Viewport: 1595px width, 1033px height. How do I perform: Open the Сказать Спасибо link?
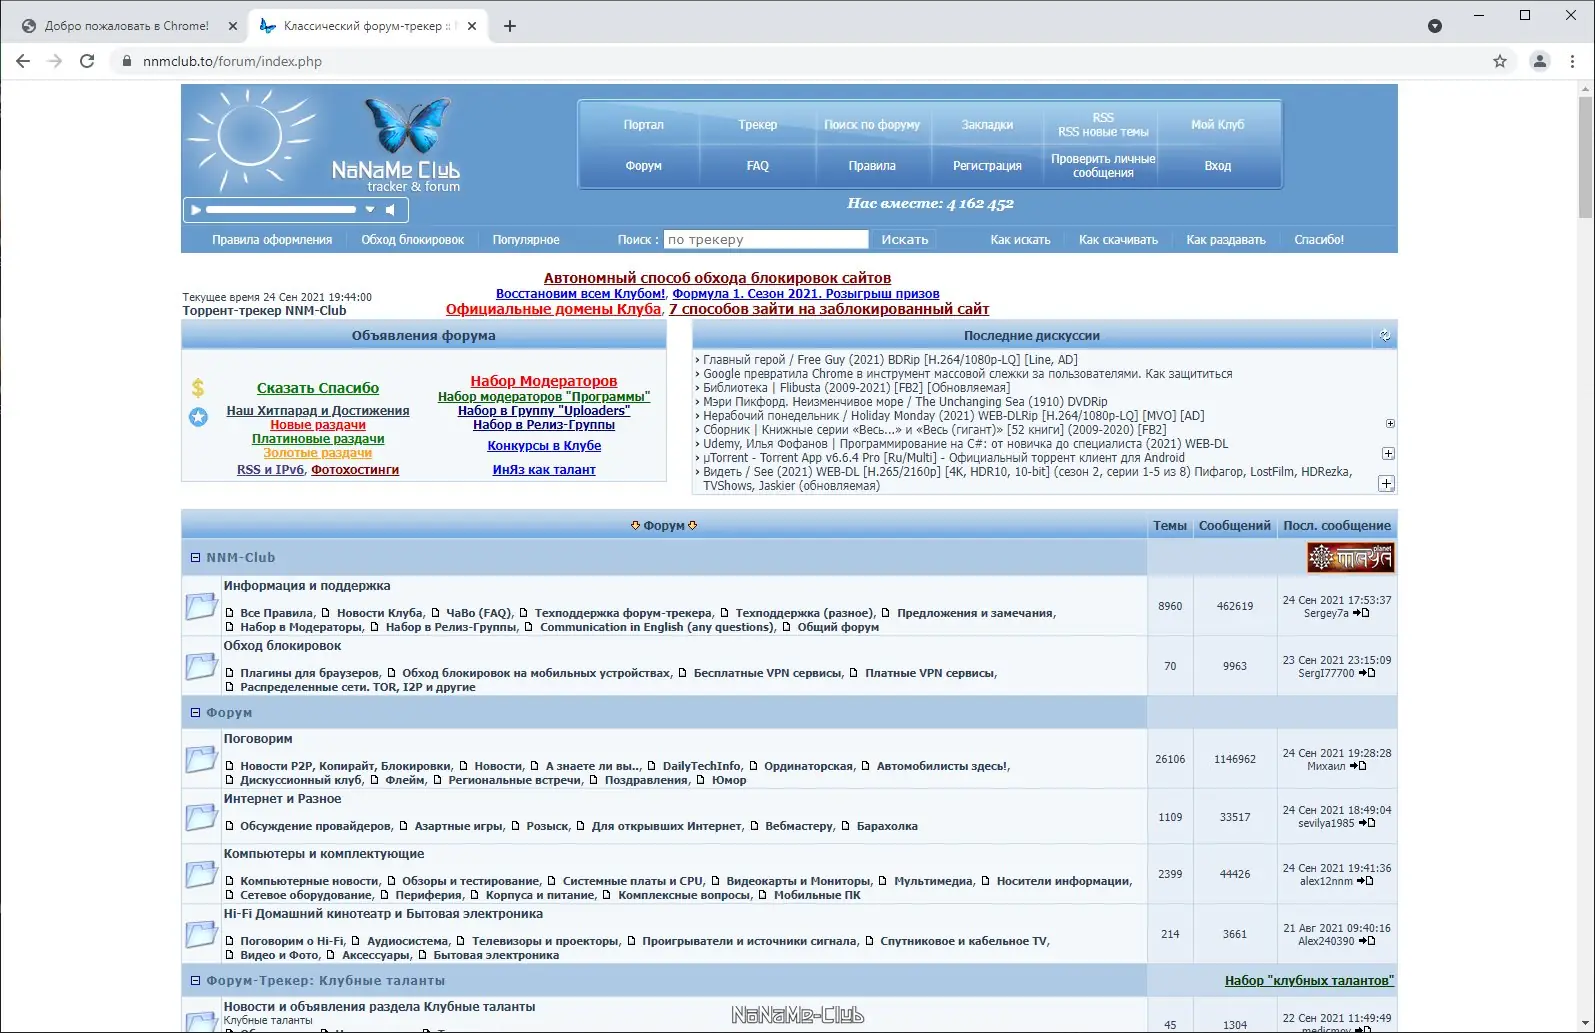click(318, 388)
